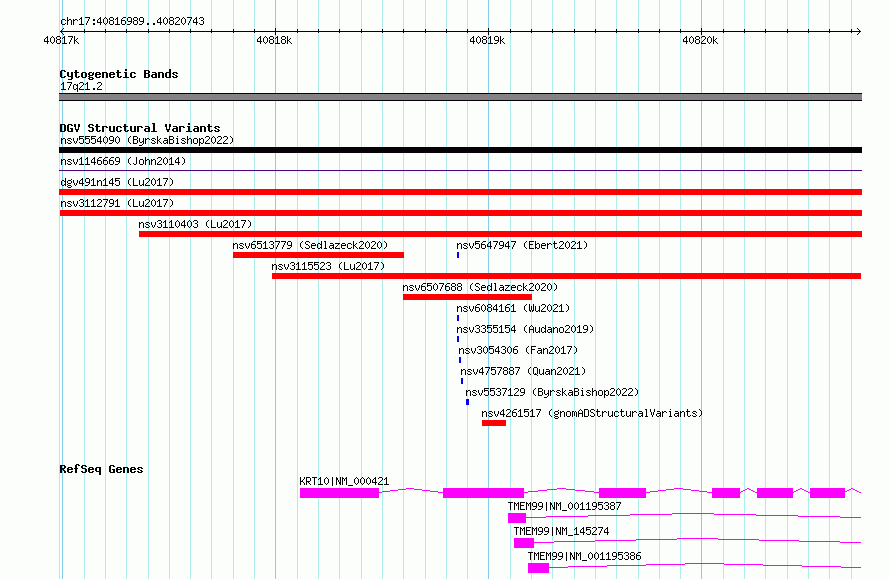Open TMEM99|NM_145274 transcript label

coord(561,531)
